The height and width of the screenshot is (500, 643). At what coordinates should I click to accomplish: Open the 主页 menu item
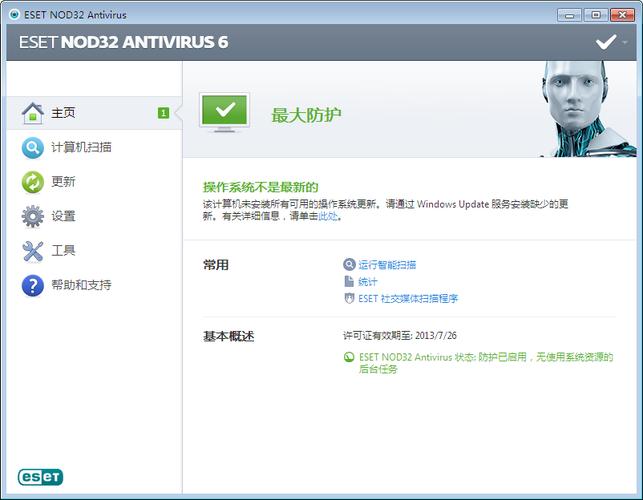point(94,113)
